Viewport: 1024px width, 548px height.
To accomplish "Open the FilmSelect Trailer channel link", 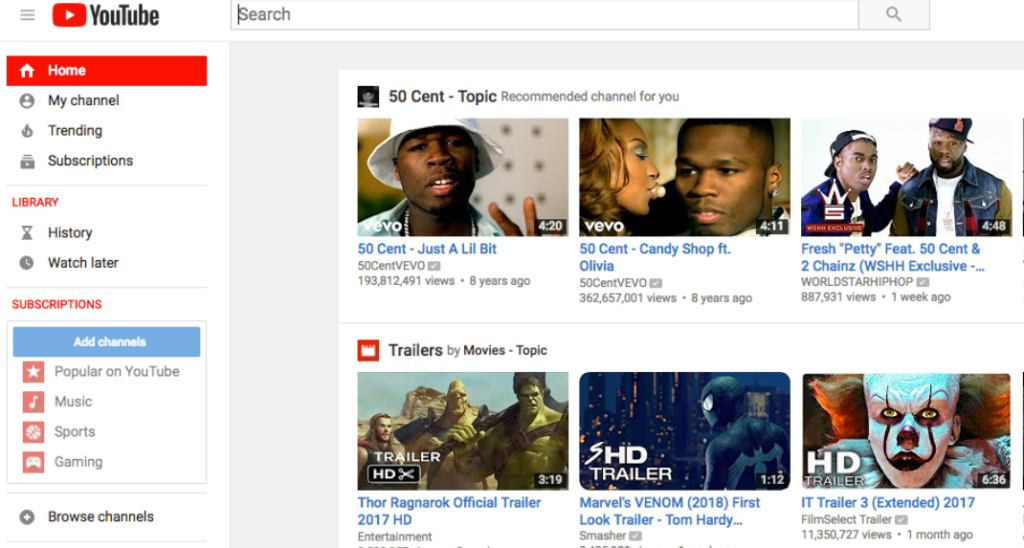I will pyautogui.click(x=846, y=520).
